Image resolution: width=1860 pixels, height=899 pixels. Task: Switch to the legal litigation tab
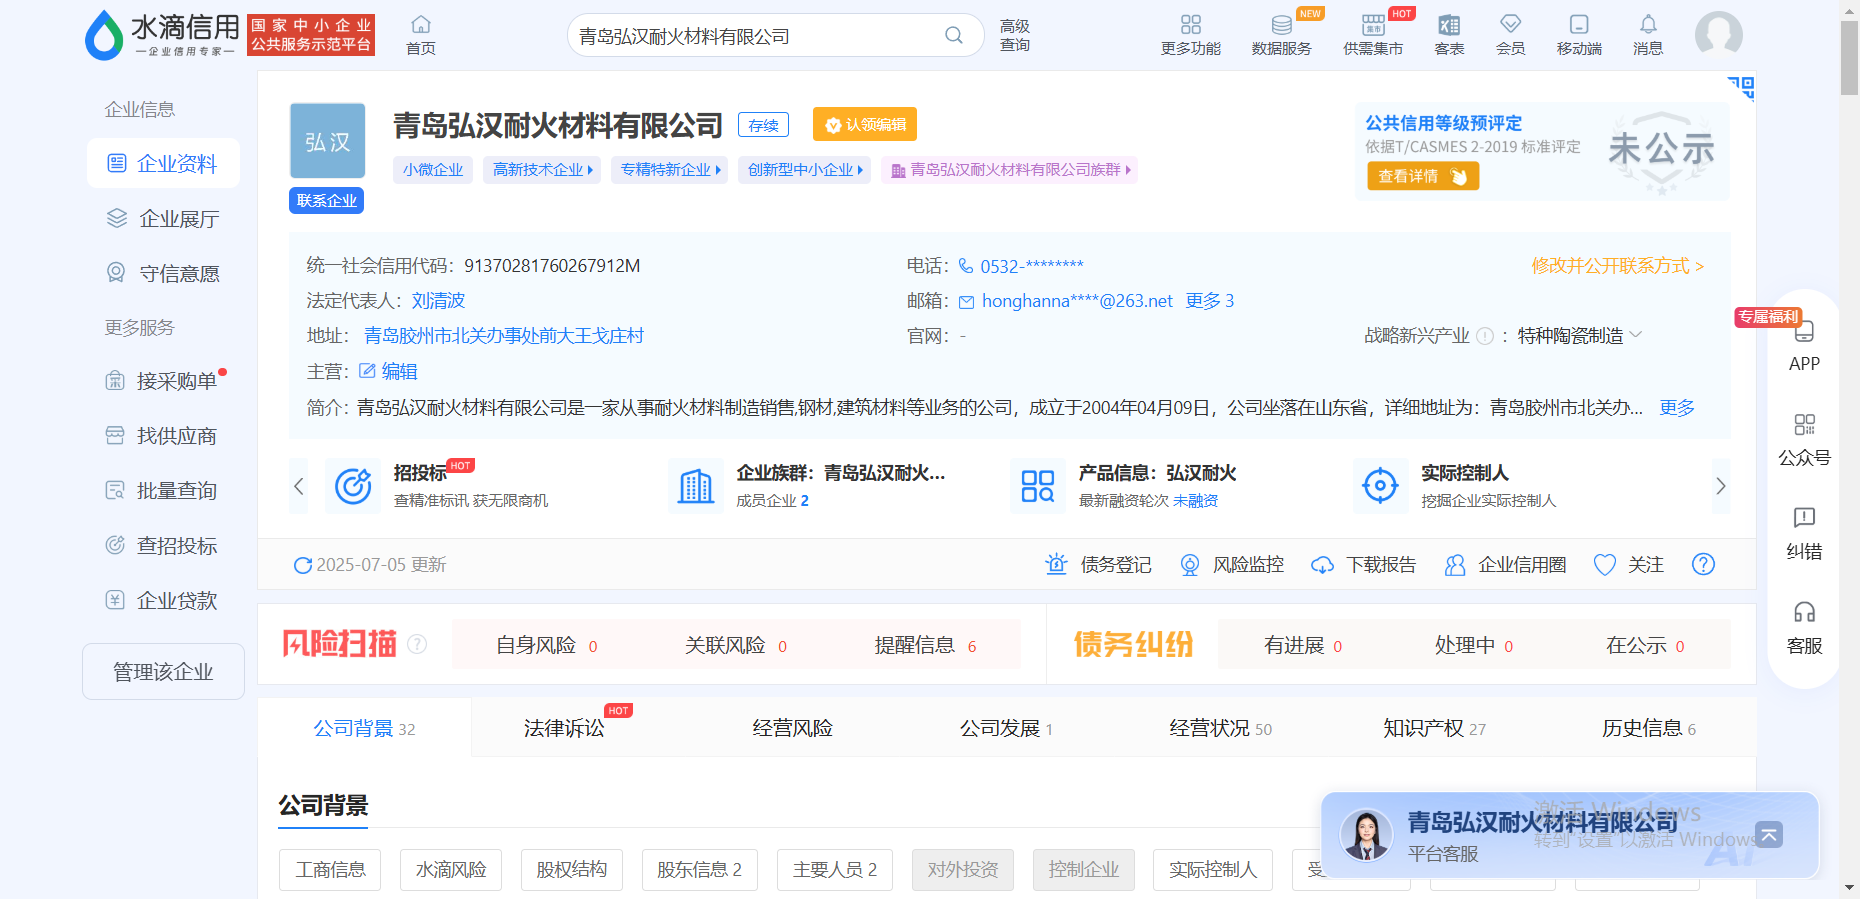click(x=564, y=729)
